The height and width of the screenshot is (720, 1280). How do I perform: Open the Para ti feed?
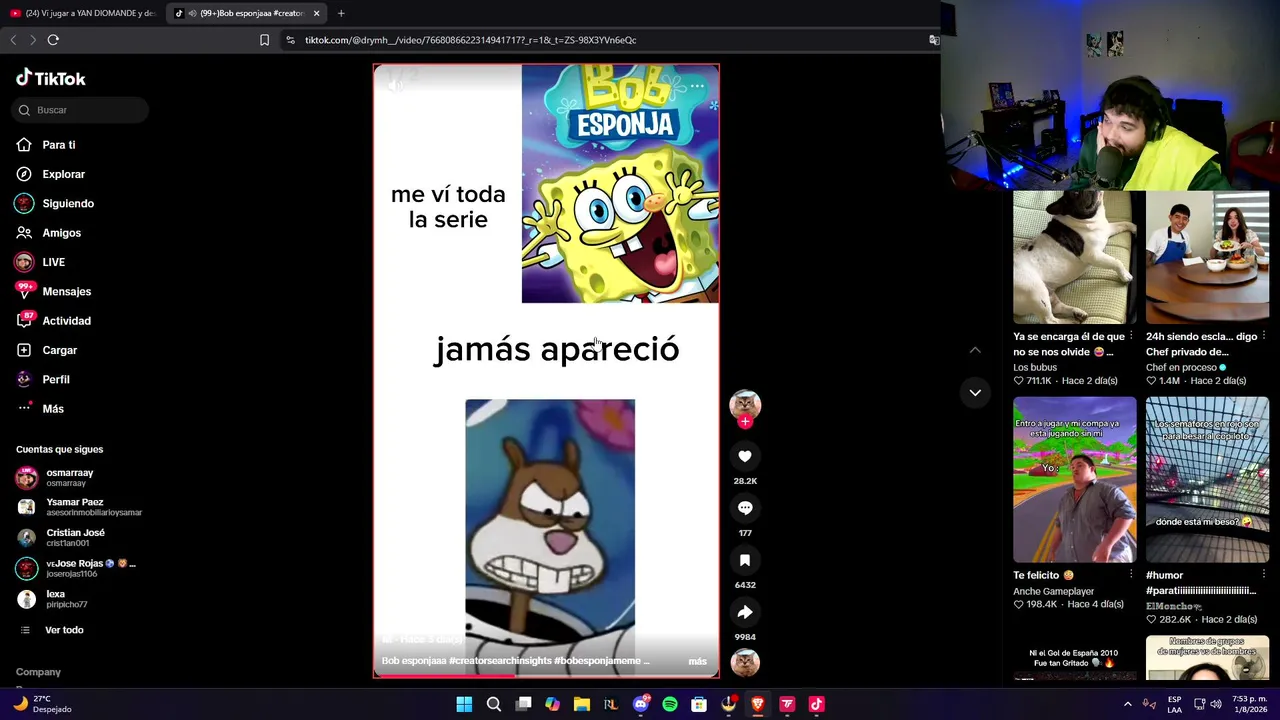46,145
